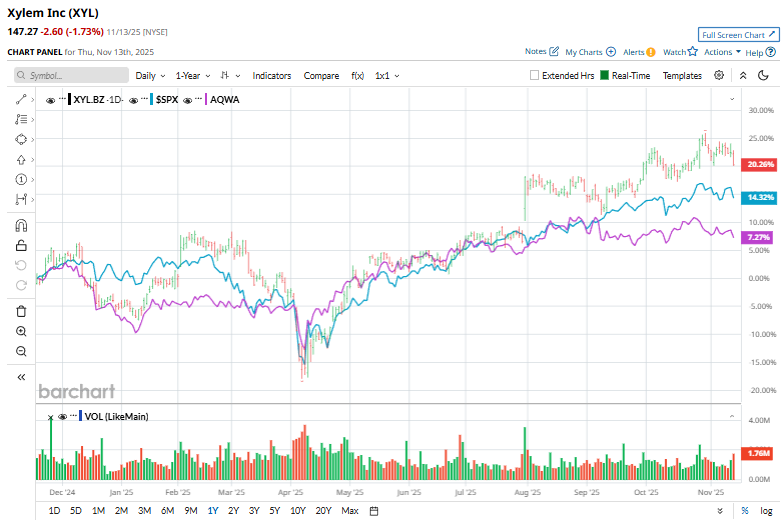Collapse the drawing tools sidebar
This screenshot has height=522, width=782.
click(21, 377)
